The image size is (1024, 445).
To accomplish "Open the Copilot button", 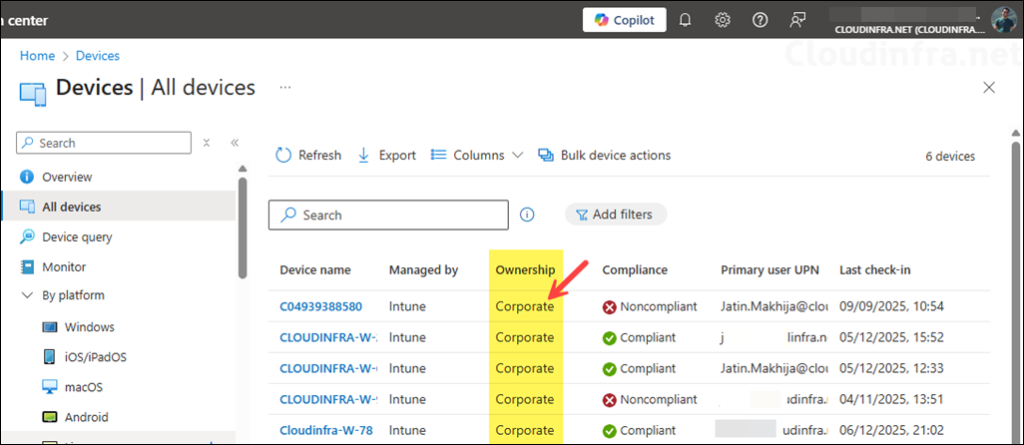I will (625, 20).
